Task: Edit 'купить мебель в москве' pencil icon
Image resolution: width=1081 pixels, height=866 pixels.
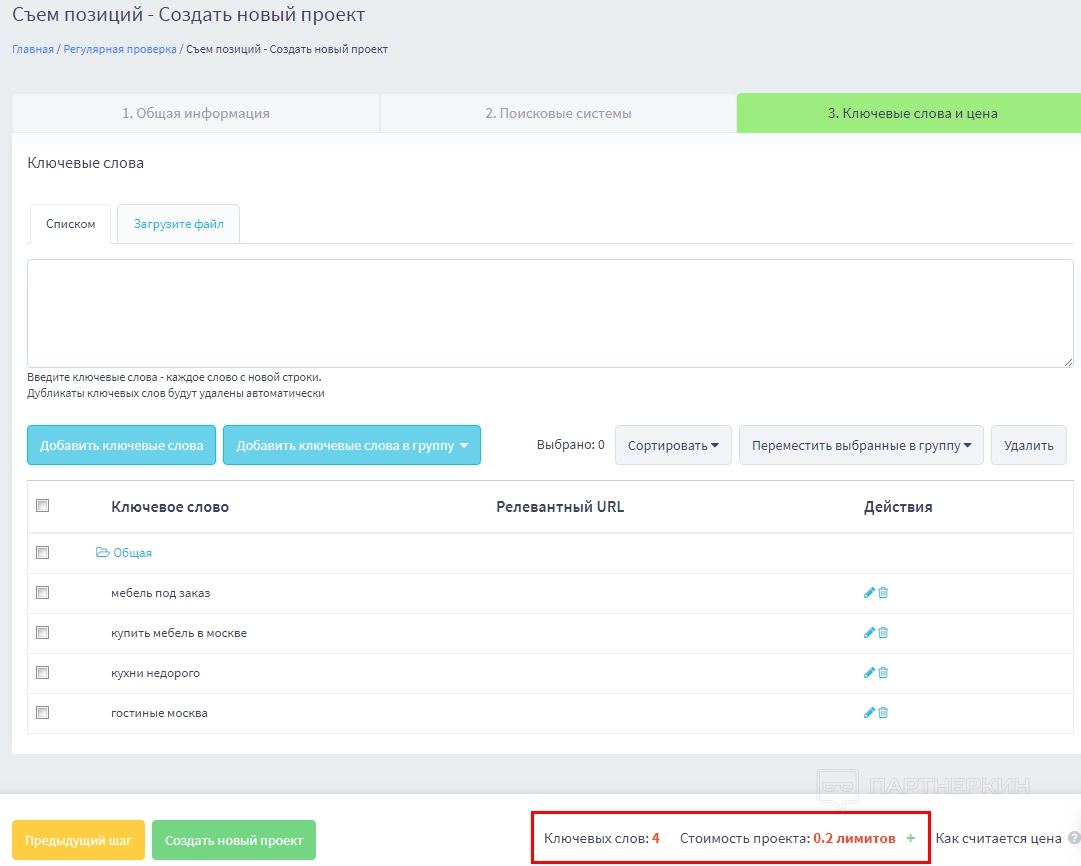Action: [x=869, y=633]
